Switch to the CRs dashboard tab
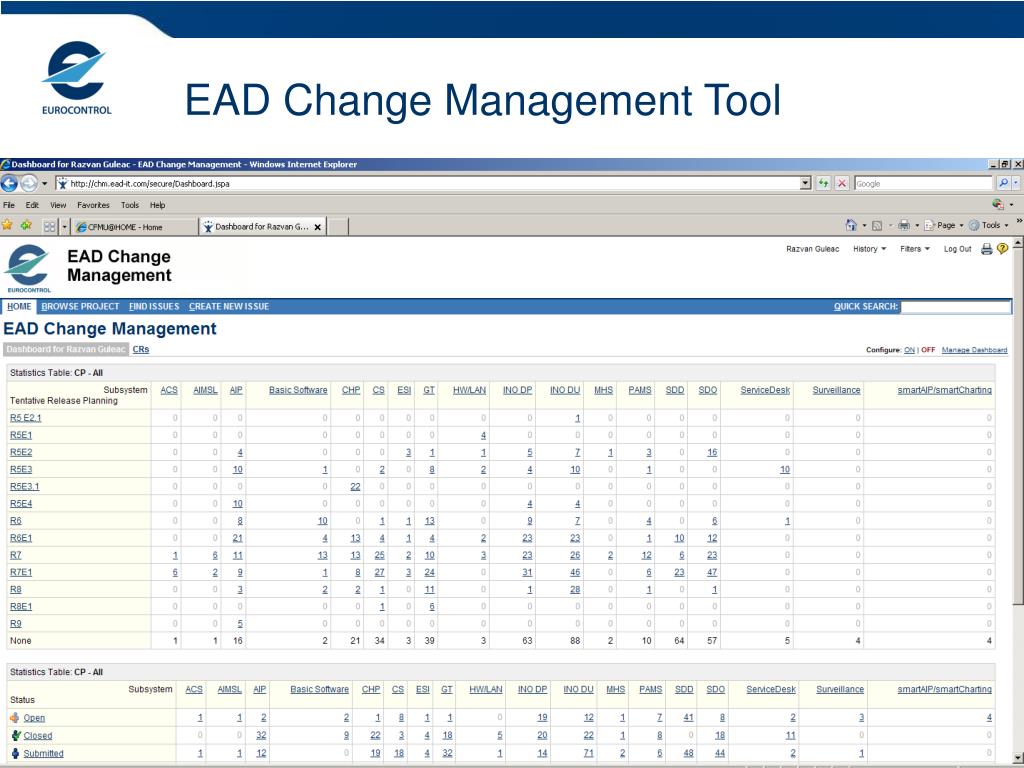 [x=140, y=349]
